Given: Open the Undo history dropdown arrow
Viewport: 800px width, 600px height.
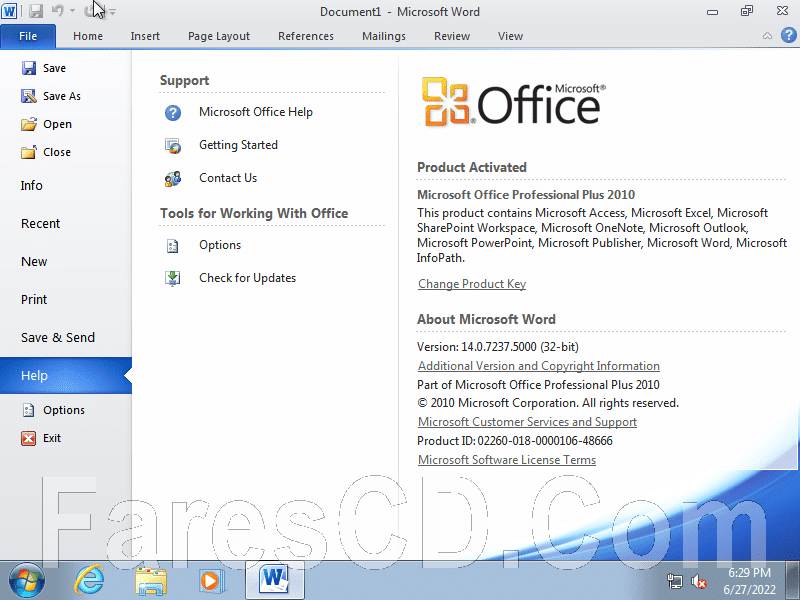Looking at the screenshot, I should (x=72, y=11).
